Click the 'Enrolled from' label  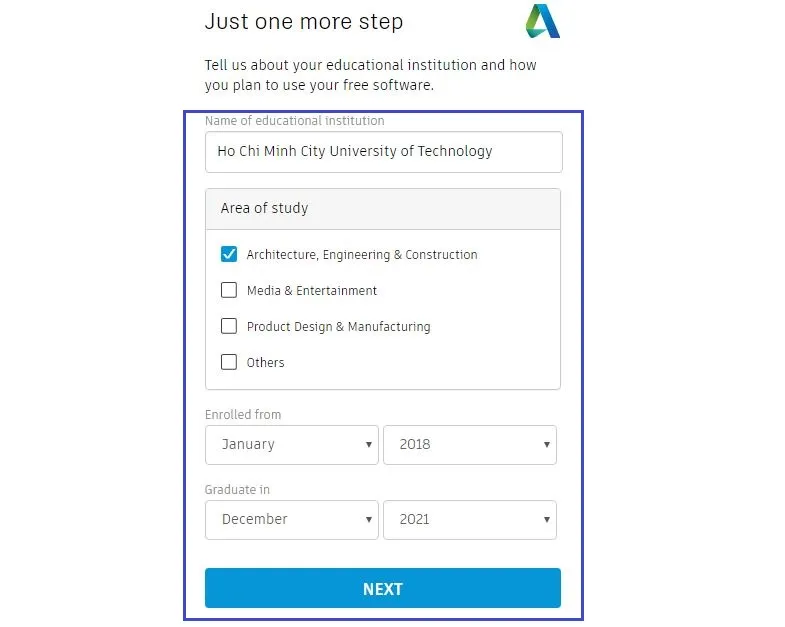click(x=243, y=415)
